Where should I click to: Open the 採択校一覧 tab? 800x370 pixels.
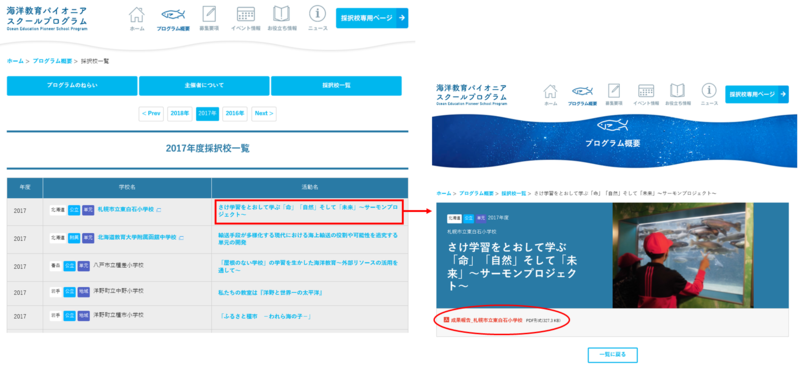pos(336,86)
